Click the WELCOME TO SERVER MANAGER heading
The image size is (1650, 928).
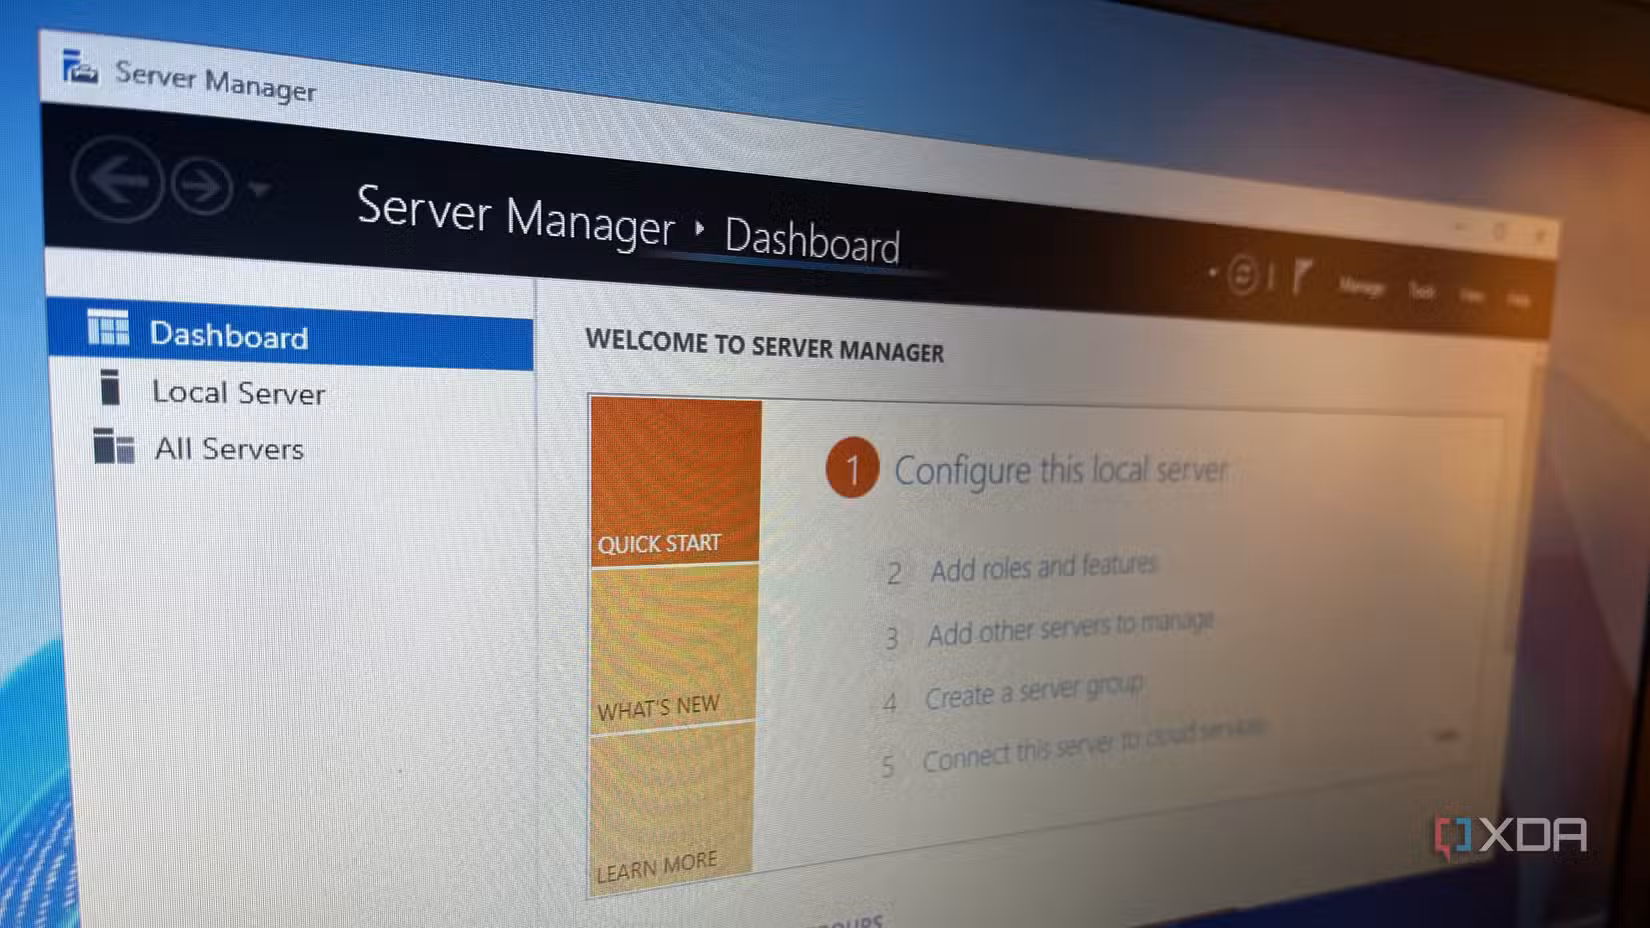click(x=765, y=346)
